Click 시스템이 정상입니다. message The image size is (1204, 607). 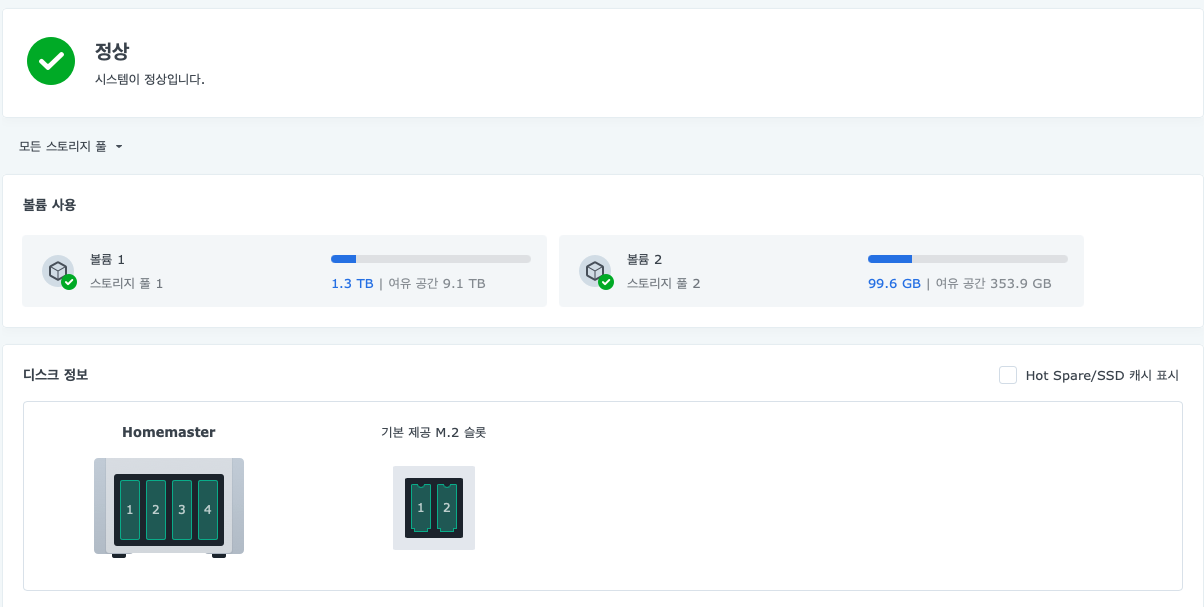click(149, 79)
